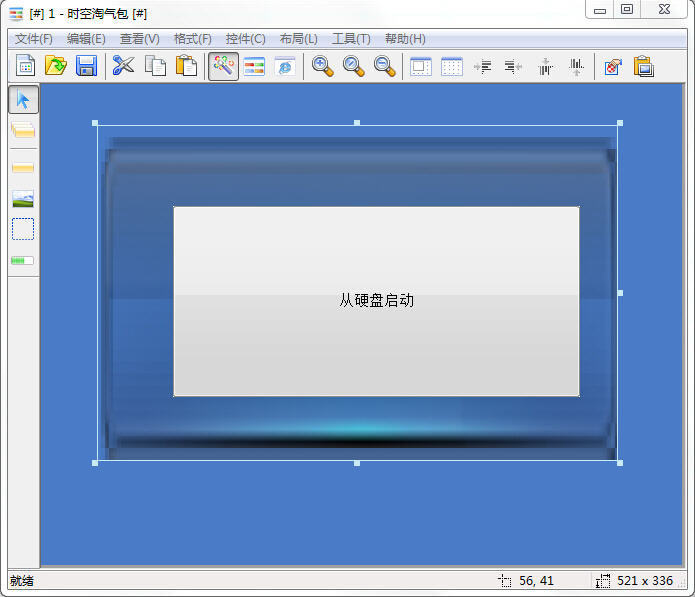
Task: Select the green progress bar tool
Action: click(x=23, y=260)
